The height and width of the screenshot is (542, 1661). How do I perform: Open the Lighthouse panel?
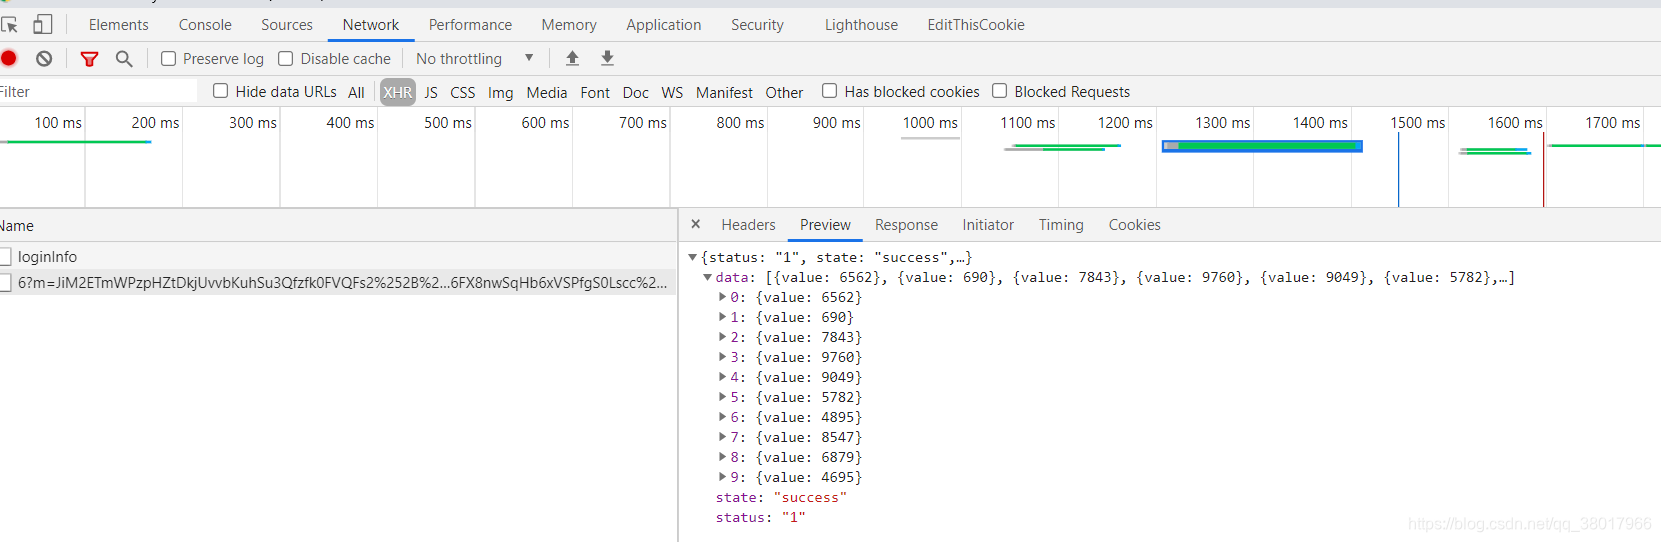[861, 25]
